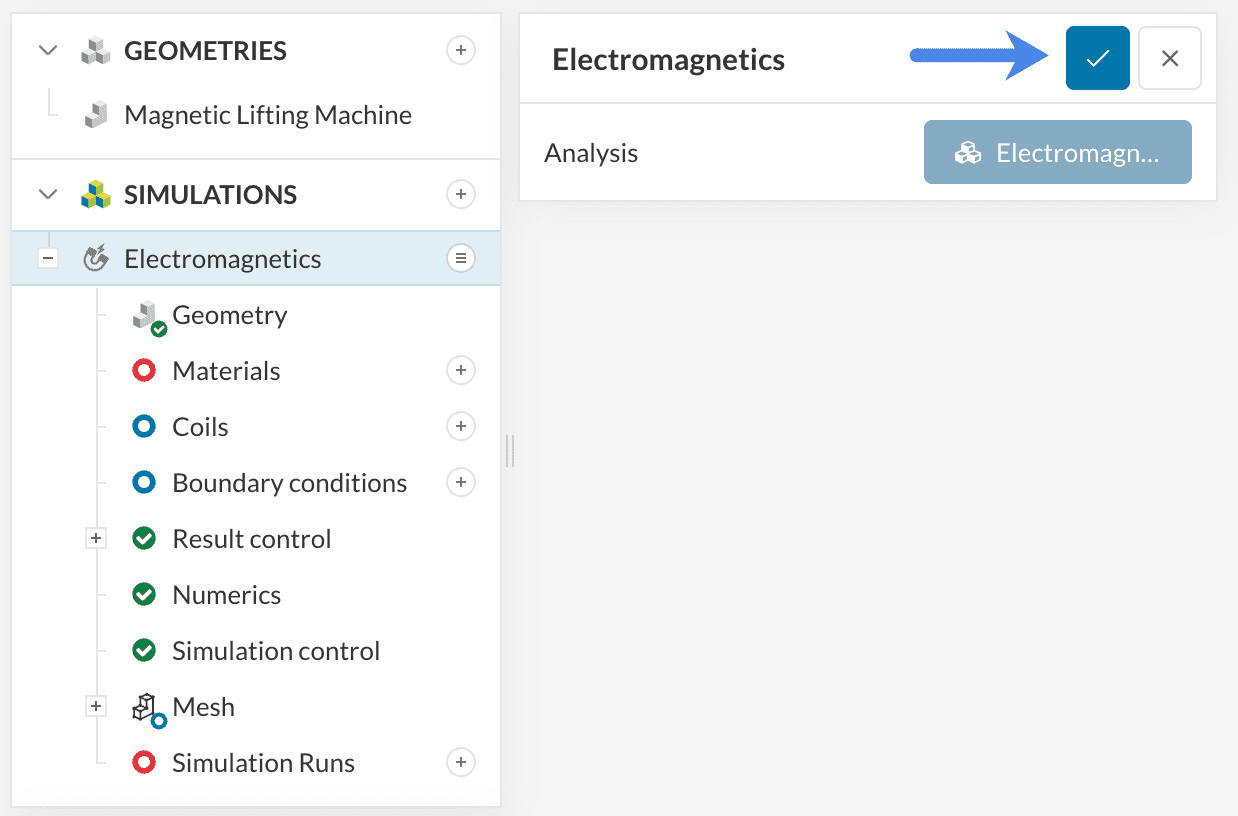The height and width of the screenshot is (816, 1238).
Task: Click the red incomplete indicator on Materials
Action: click(x=145, y=370)
